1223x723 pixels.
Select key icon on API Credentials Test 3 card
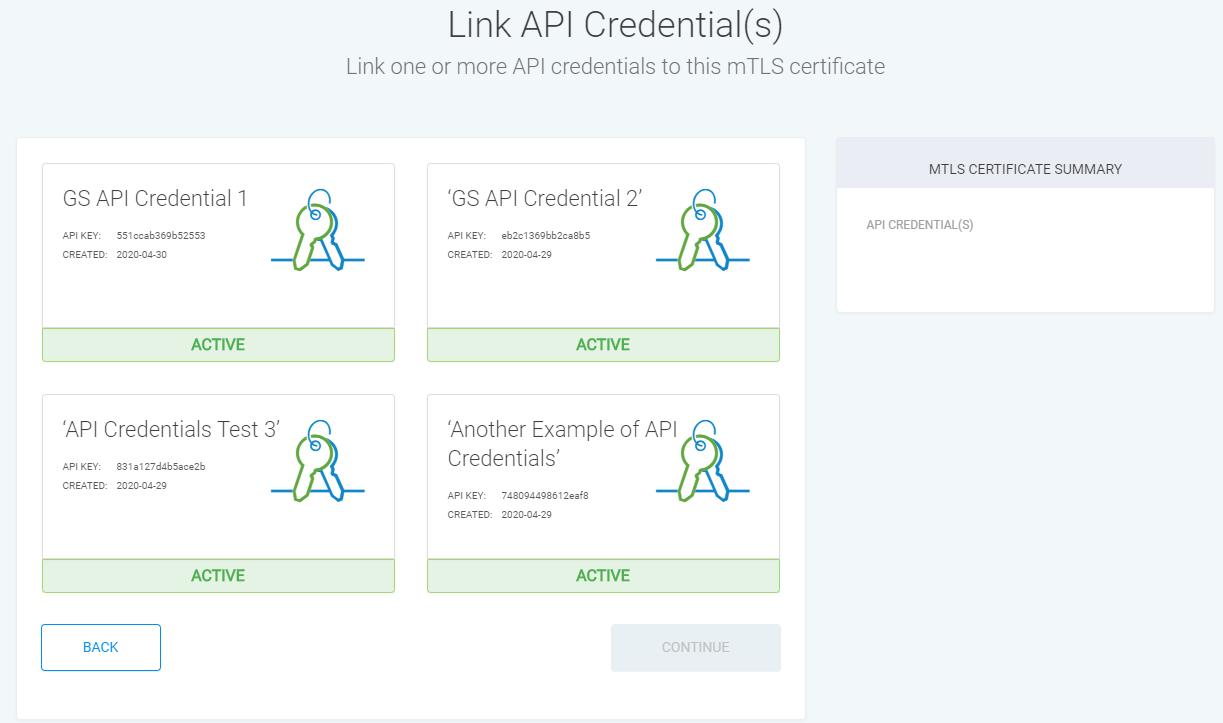click(x=317, y=462)
